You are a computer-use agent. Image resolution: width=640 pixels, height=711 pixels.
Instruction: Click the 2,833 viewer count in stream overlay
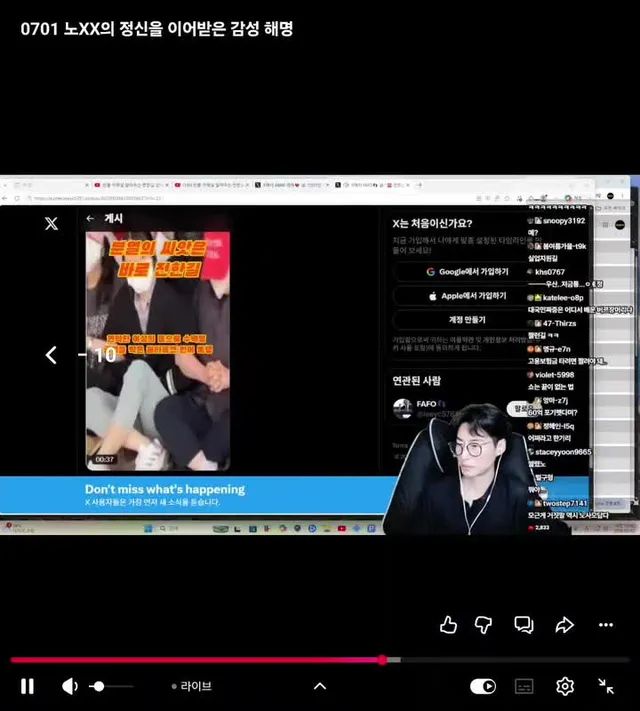542,527
